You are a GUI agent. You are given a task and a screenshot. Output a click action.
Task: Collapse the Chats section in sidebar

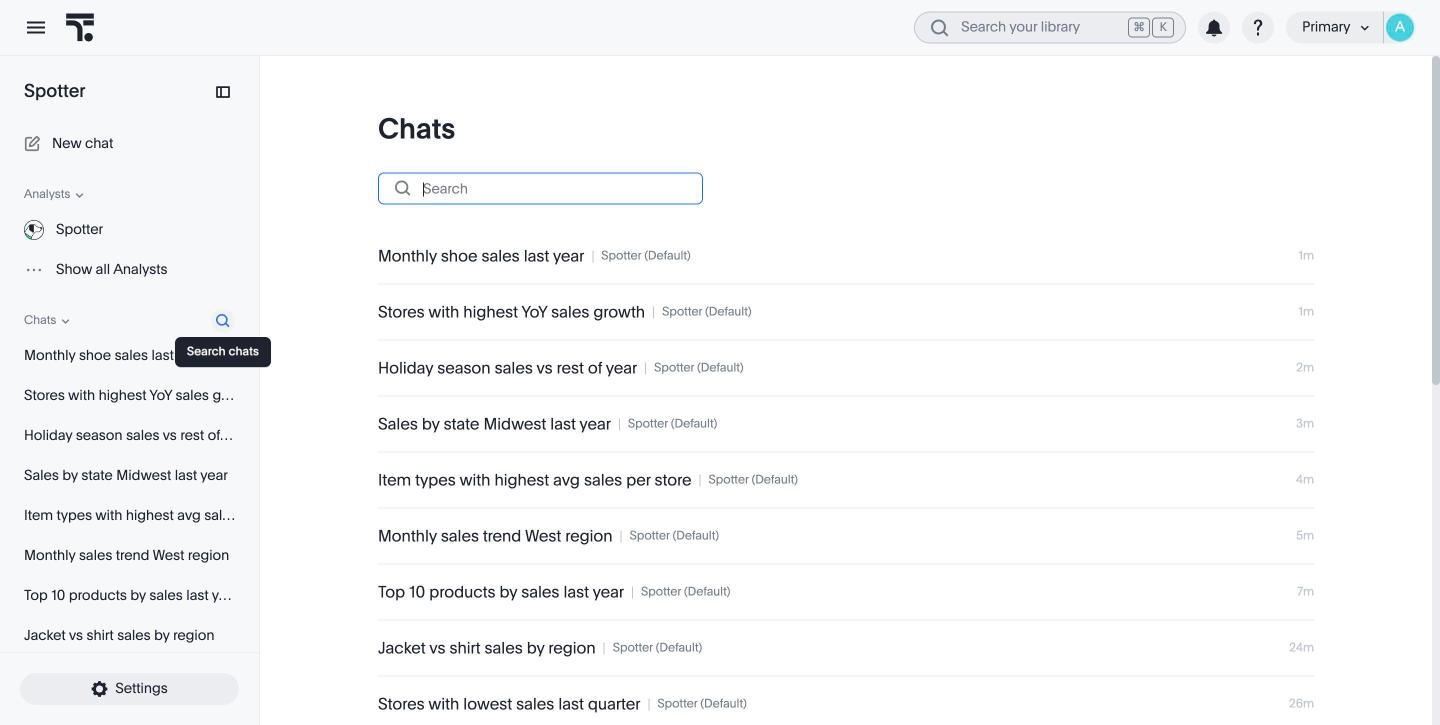(47, 321)
